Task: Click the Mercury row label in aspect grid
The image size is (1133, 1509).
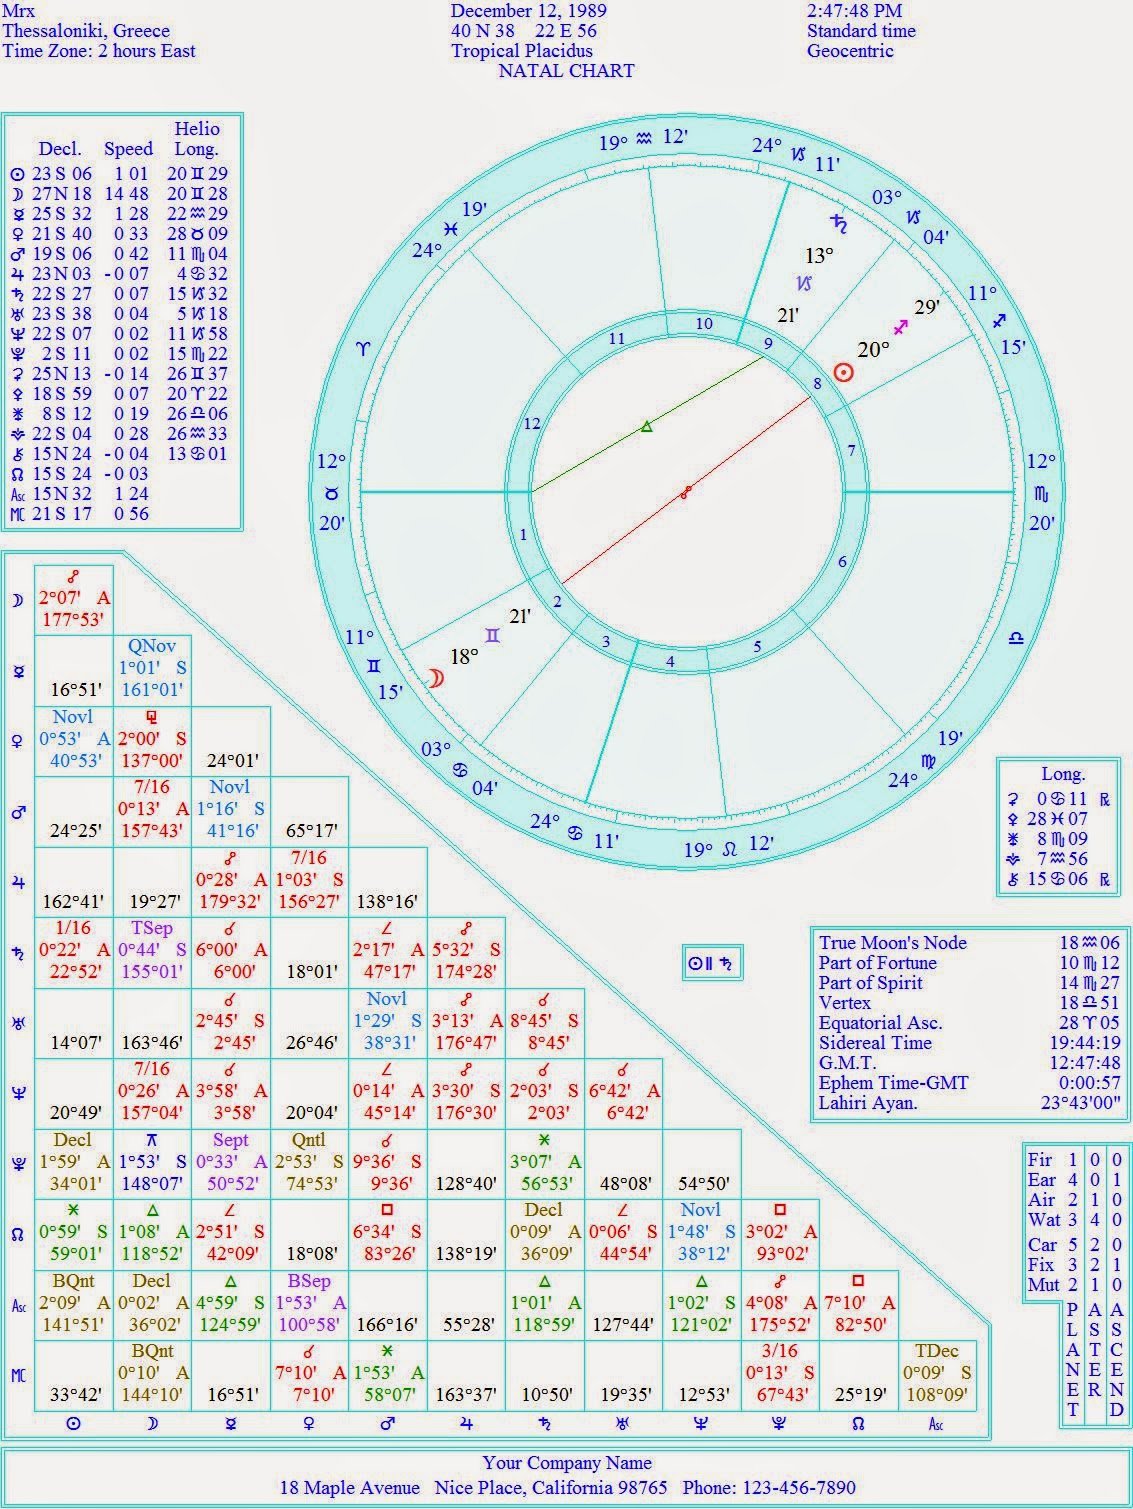Action: click(x=17, y=671)
